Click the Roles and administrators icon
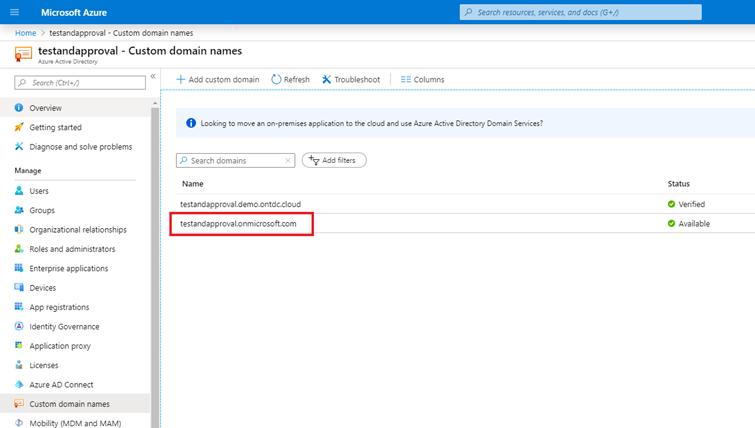This screenshot has height=428, width=755. point(19,248)
